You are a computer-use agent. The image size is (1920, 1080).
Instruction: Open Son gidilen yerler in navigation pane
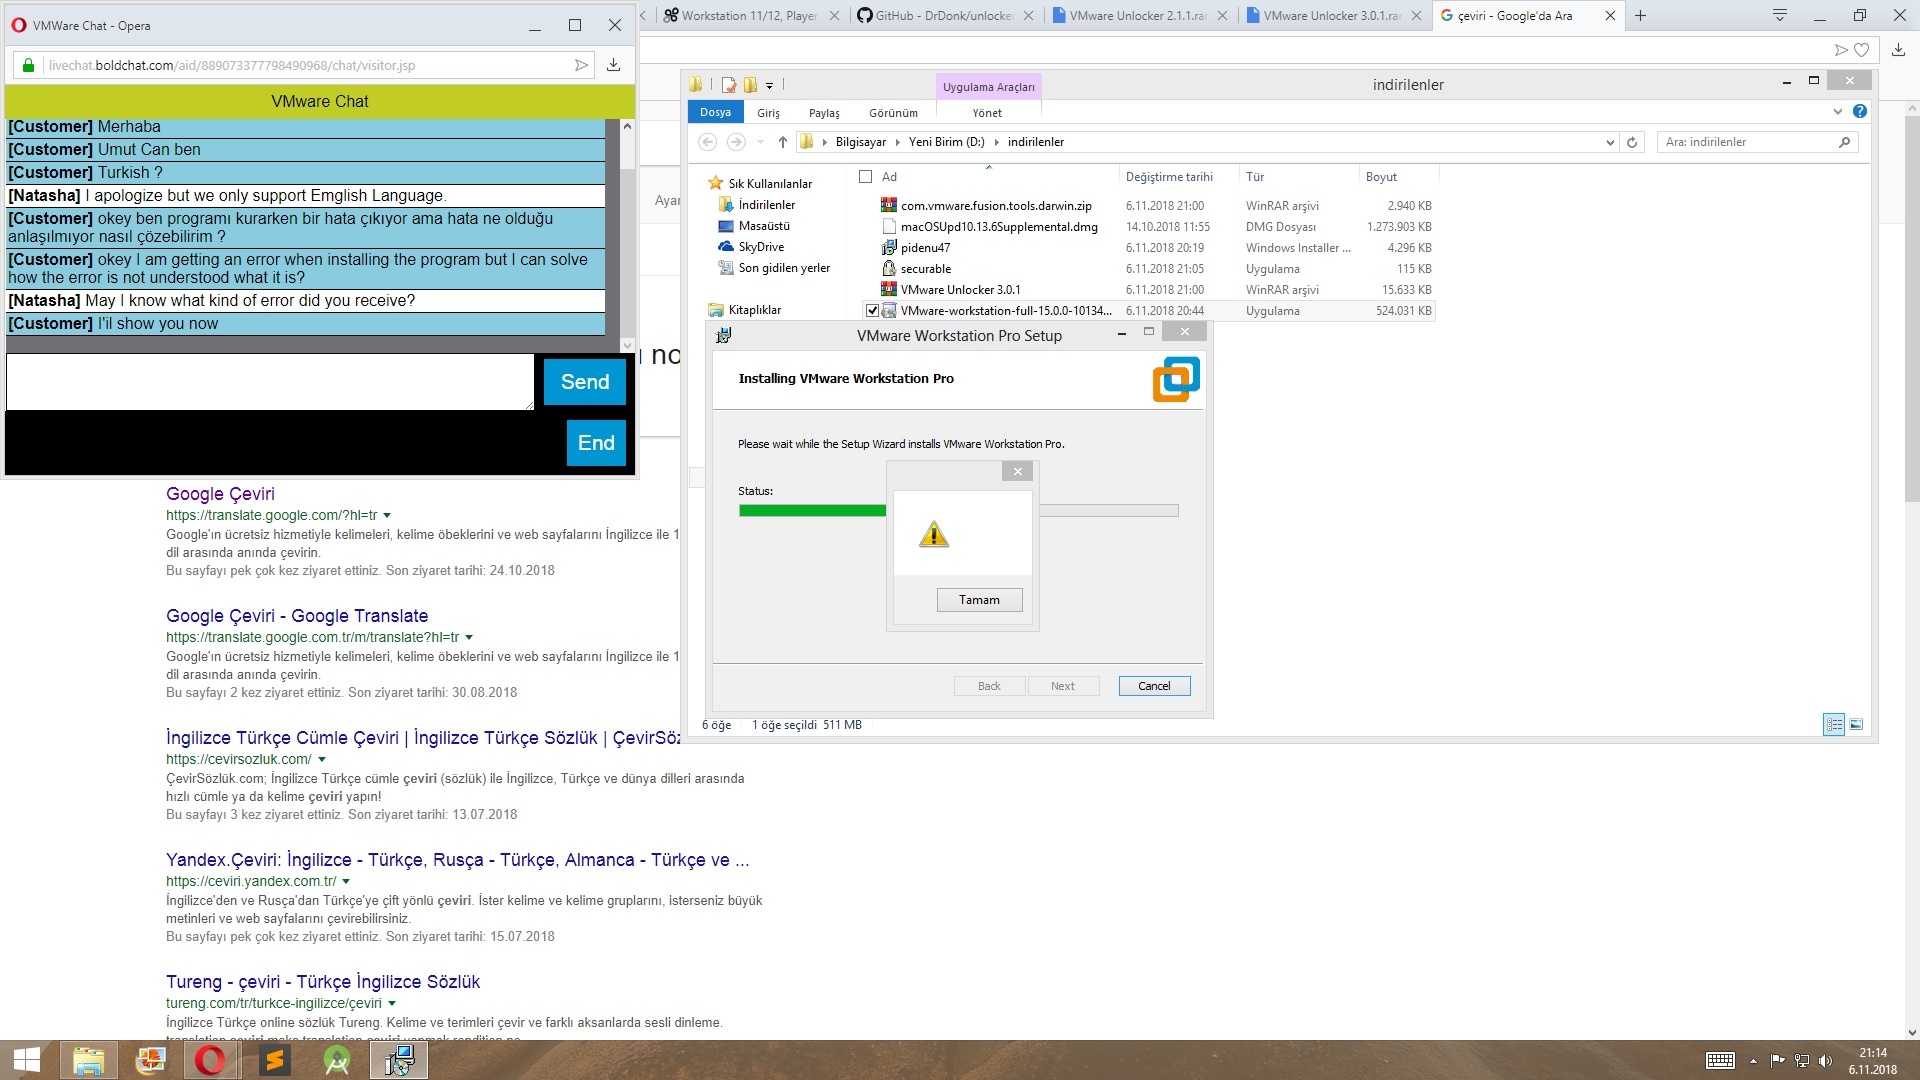(x=784, y=268)
